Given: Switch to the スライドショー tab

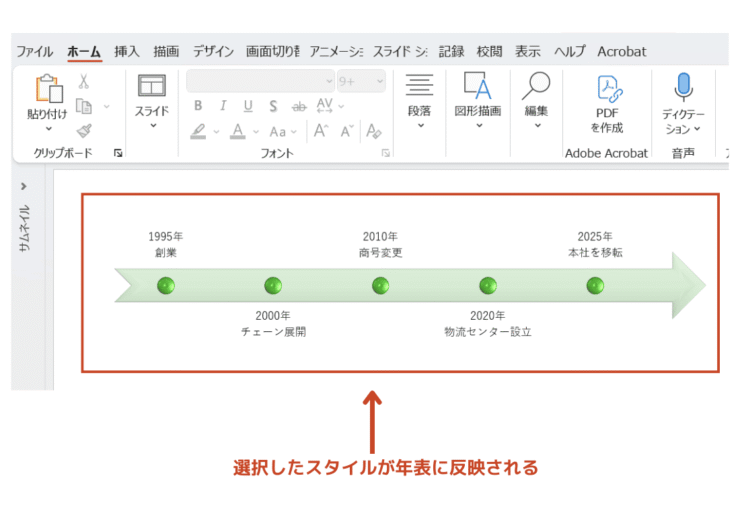Looking at the screenshot, I should coord(400,51).
